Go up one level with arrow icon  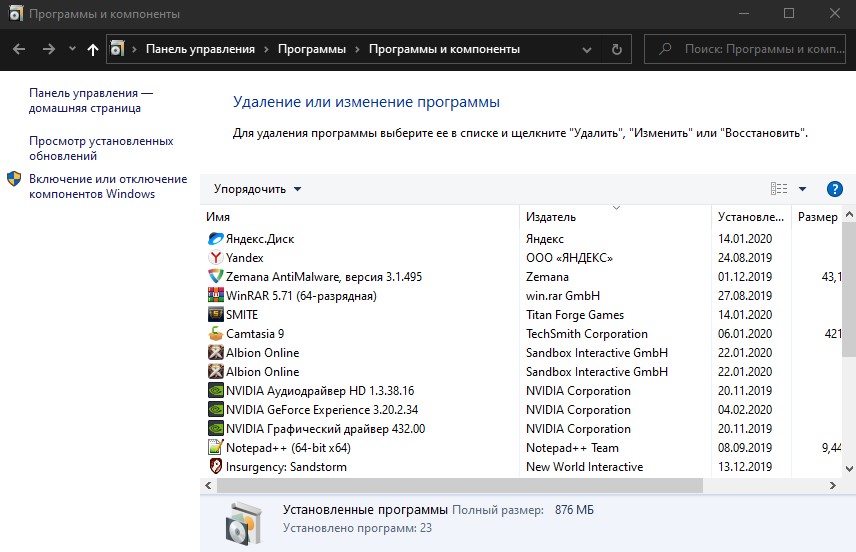tap(93, 49)
